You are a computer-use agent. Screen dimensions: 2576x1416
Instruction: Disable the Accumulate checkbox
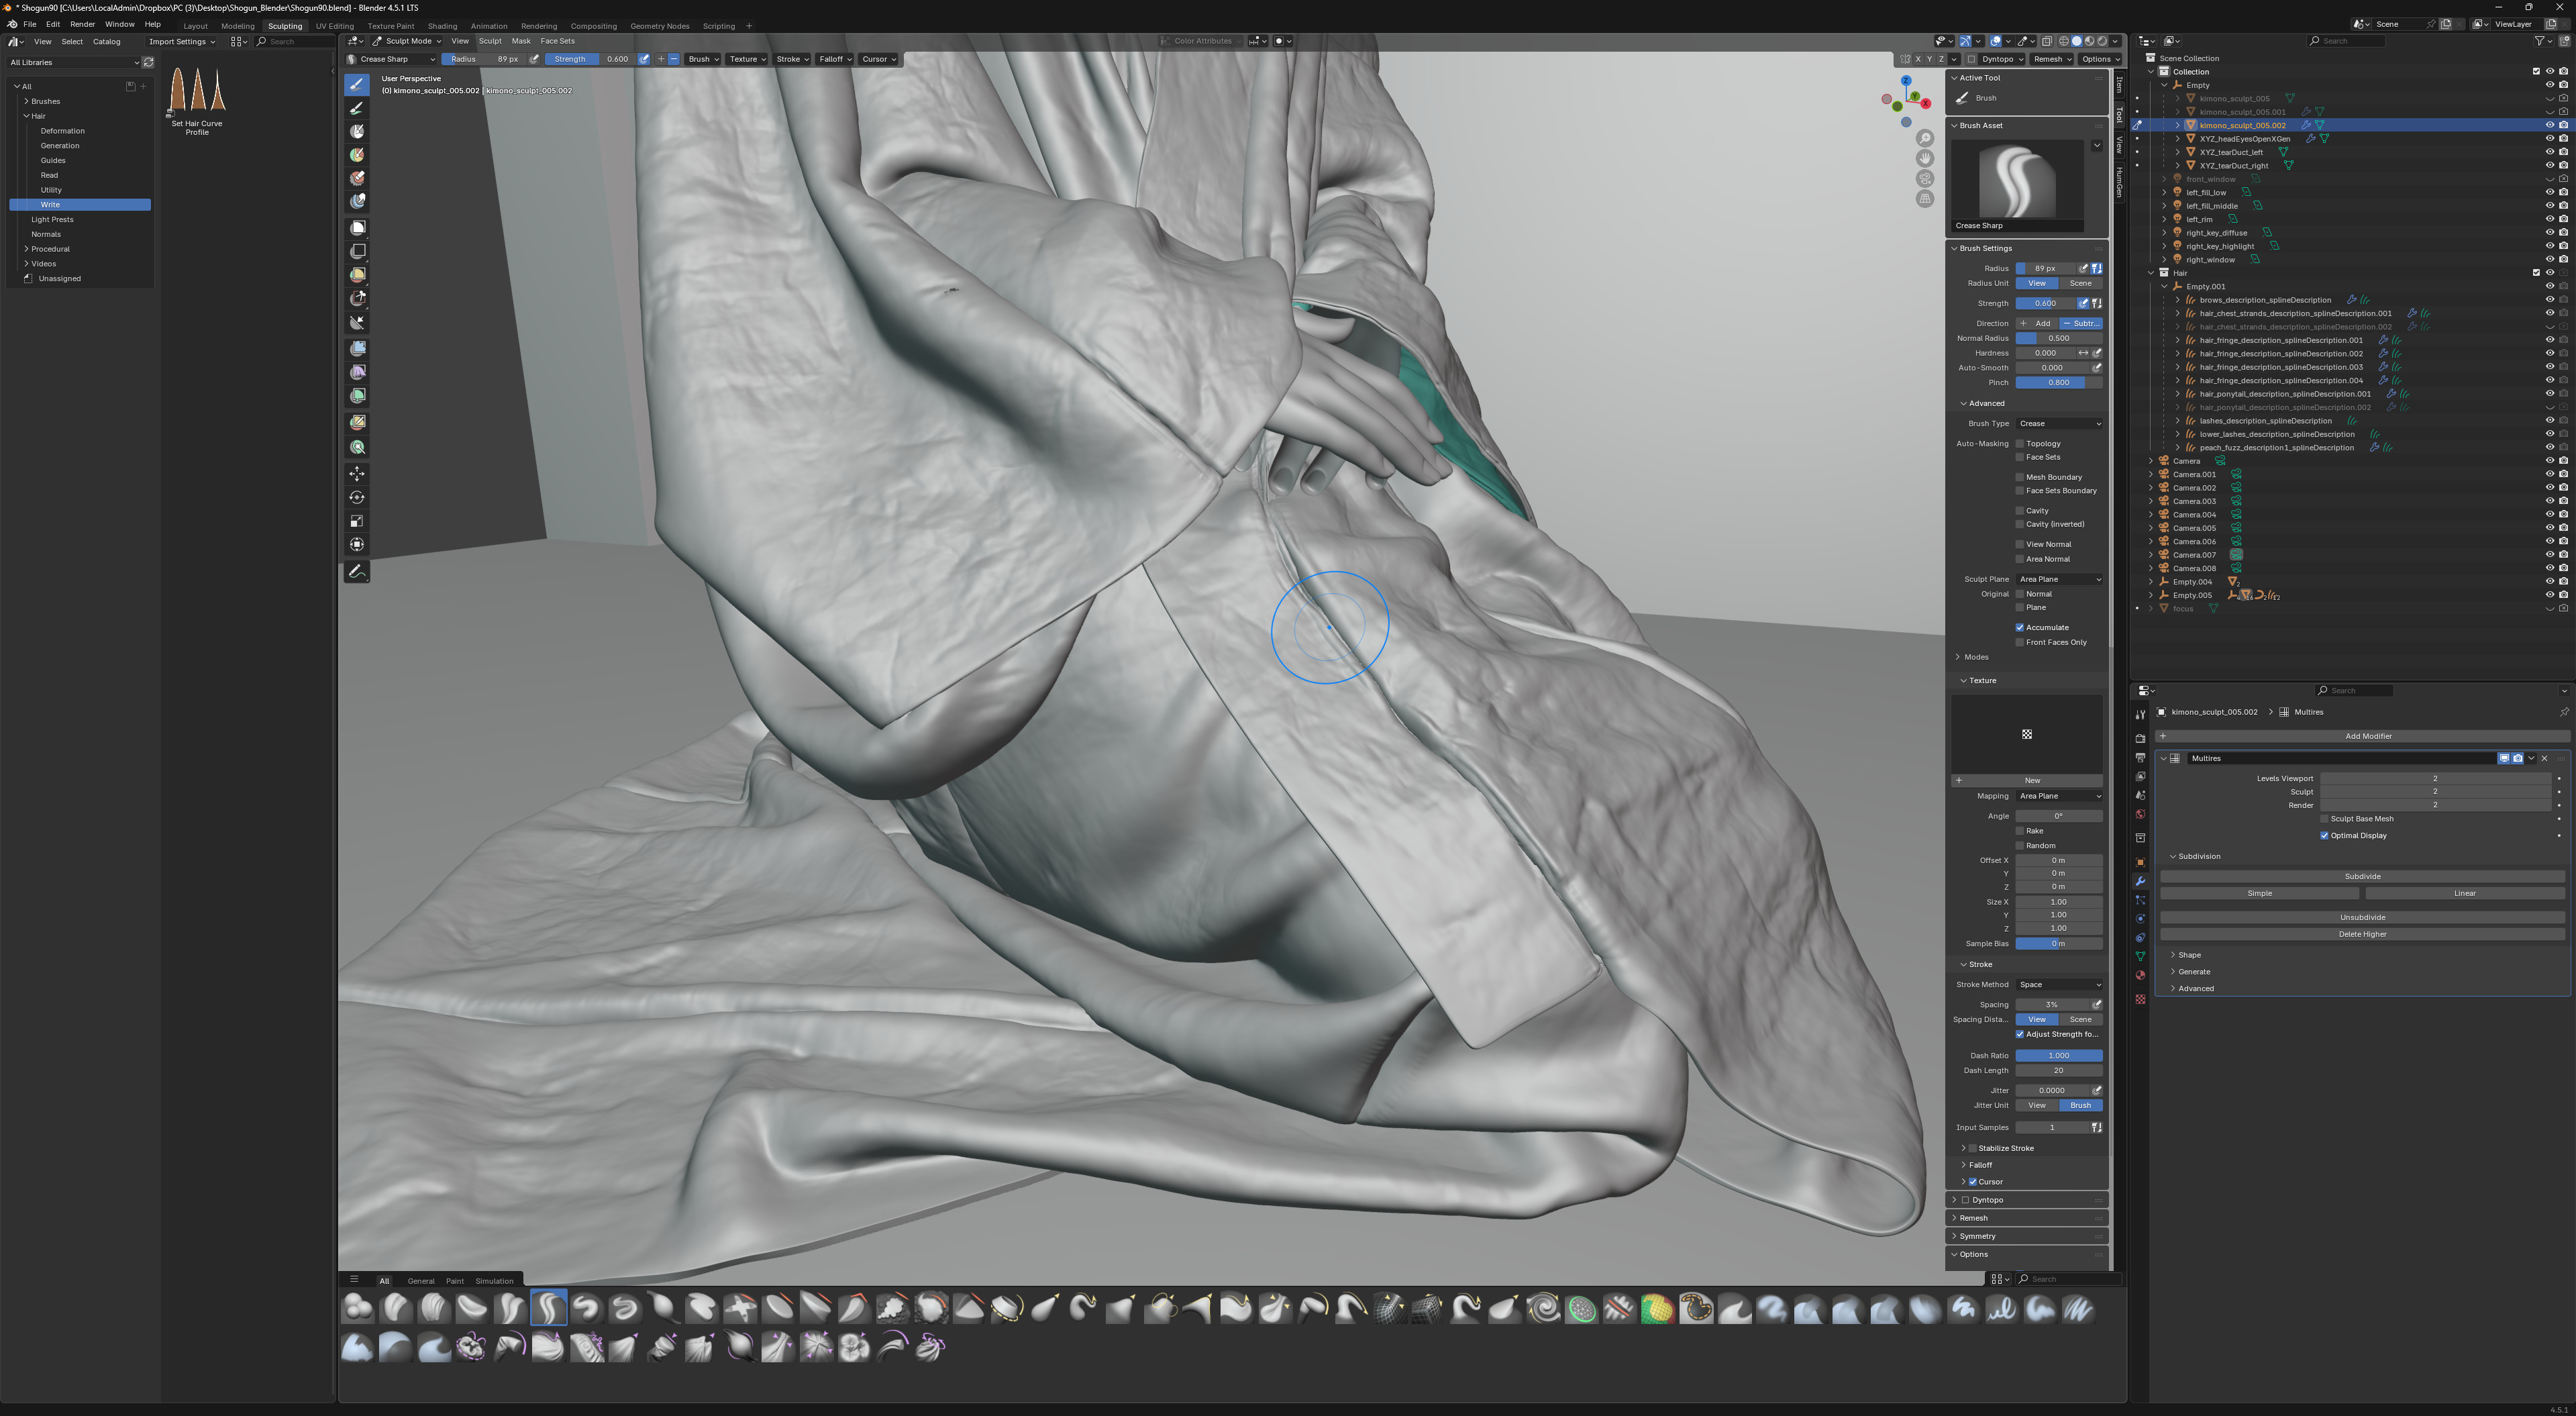[x=2019, y=628]
